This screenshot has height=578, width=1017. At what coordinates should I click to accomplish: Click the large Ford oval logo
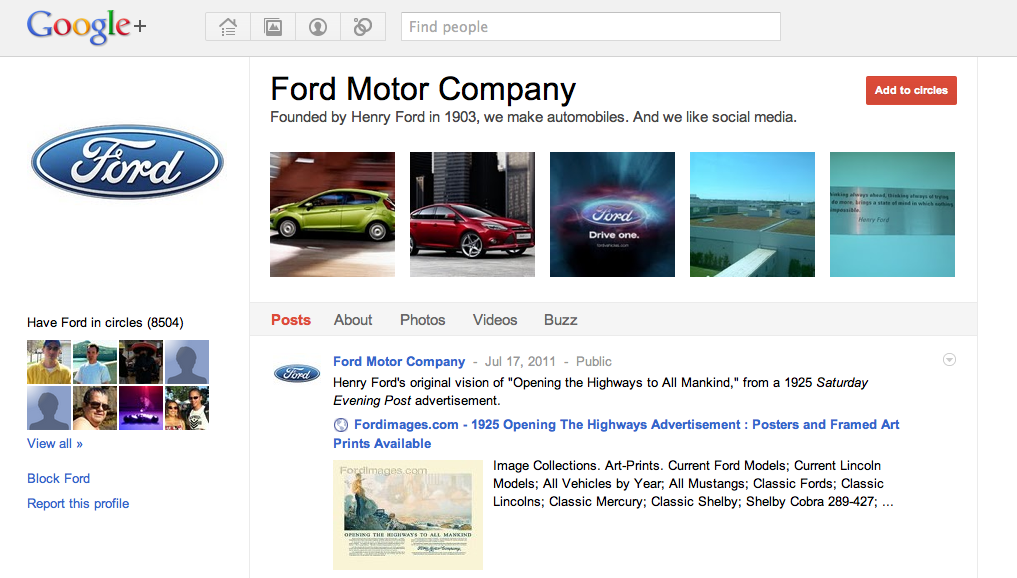[127, 162]
